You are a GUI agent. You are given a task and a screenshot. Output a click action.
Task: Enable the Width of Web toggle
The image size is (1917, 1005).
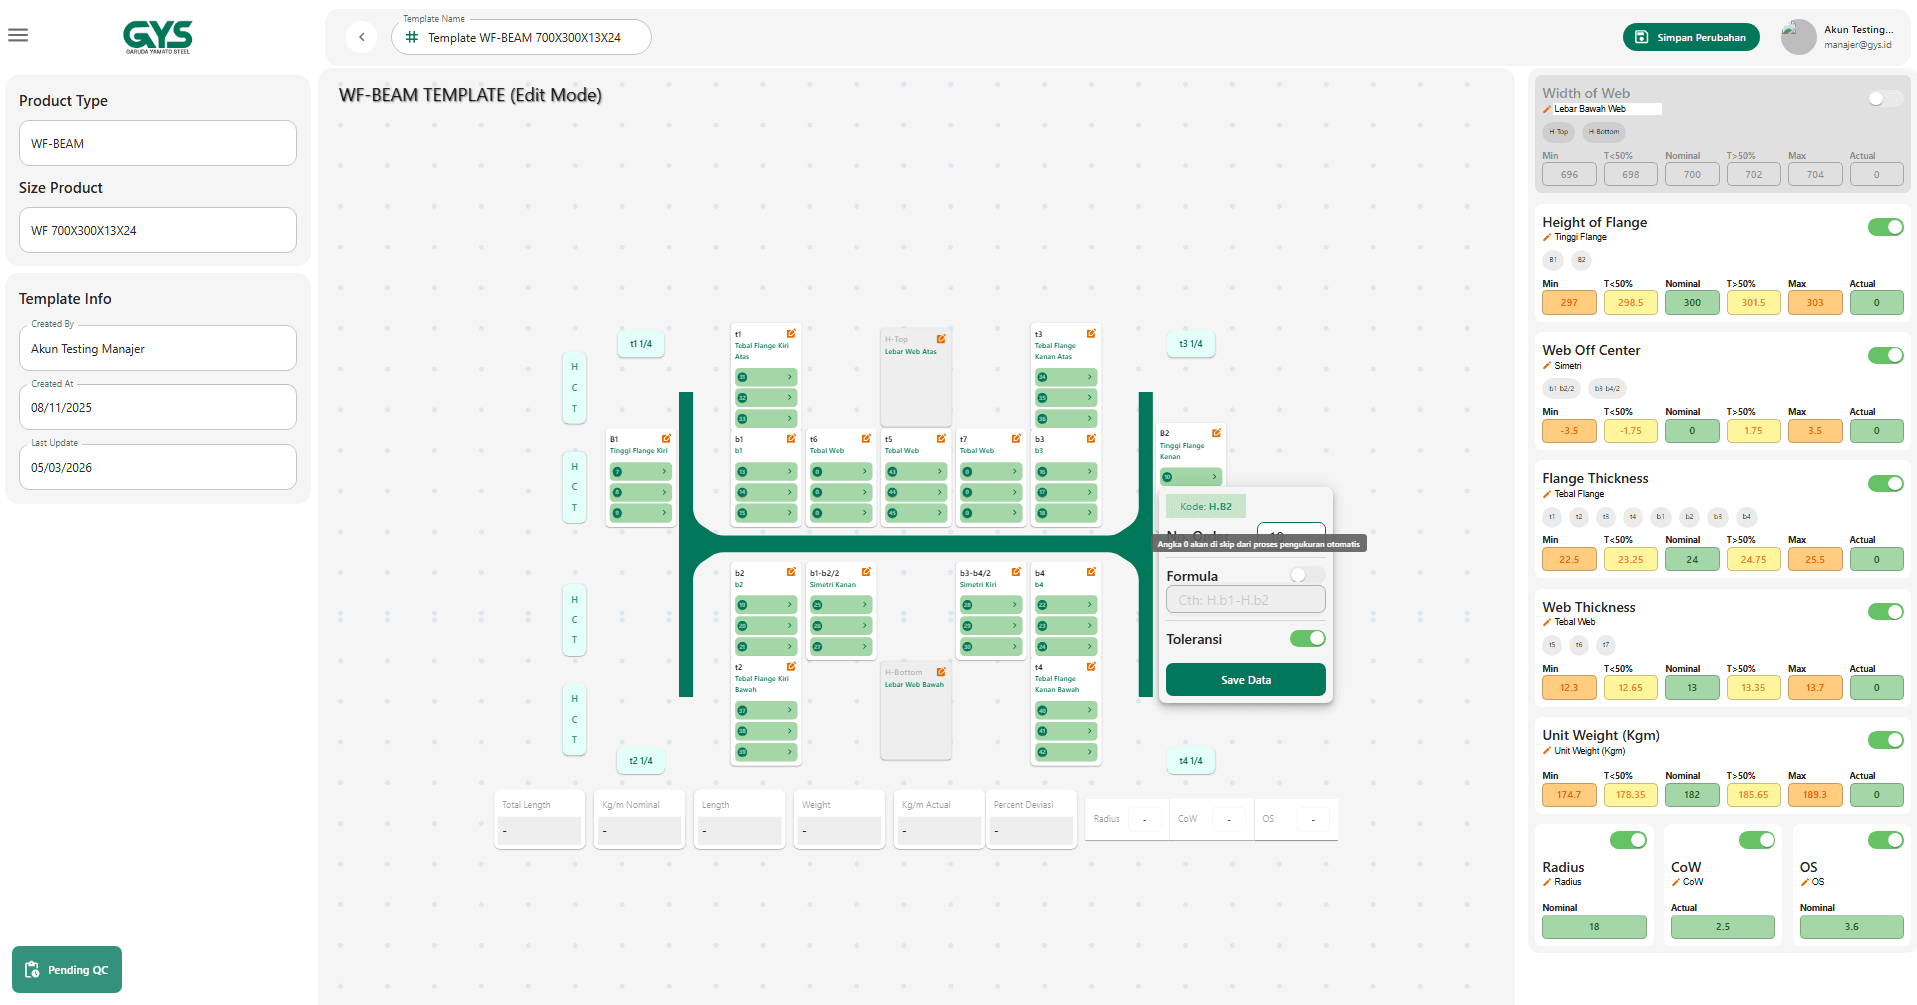click(1884, 98)
